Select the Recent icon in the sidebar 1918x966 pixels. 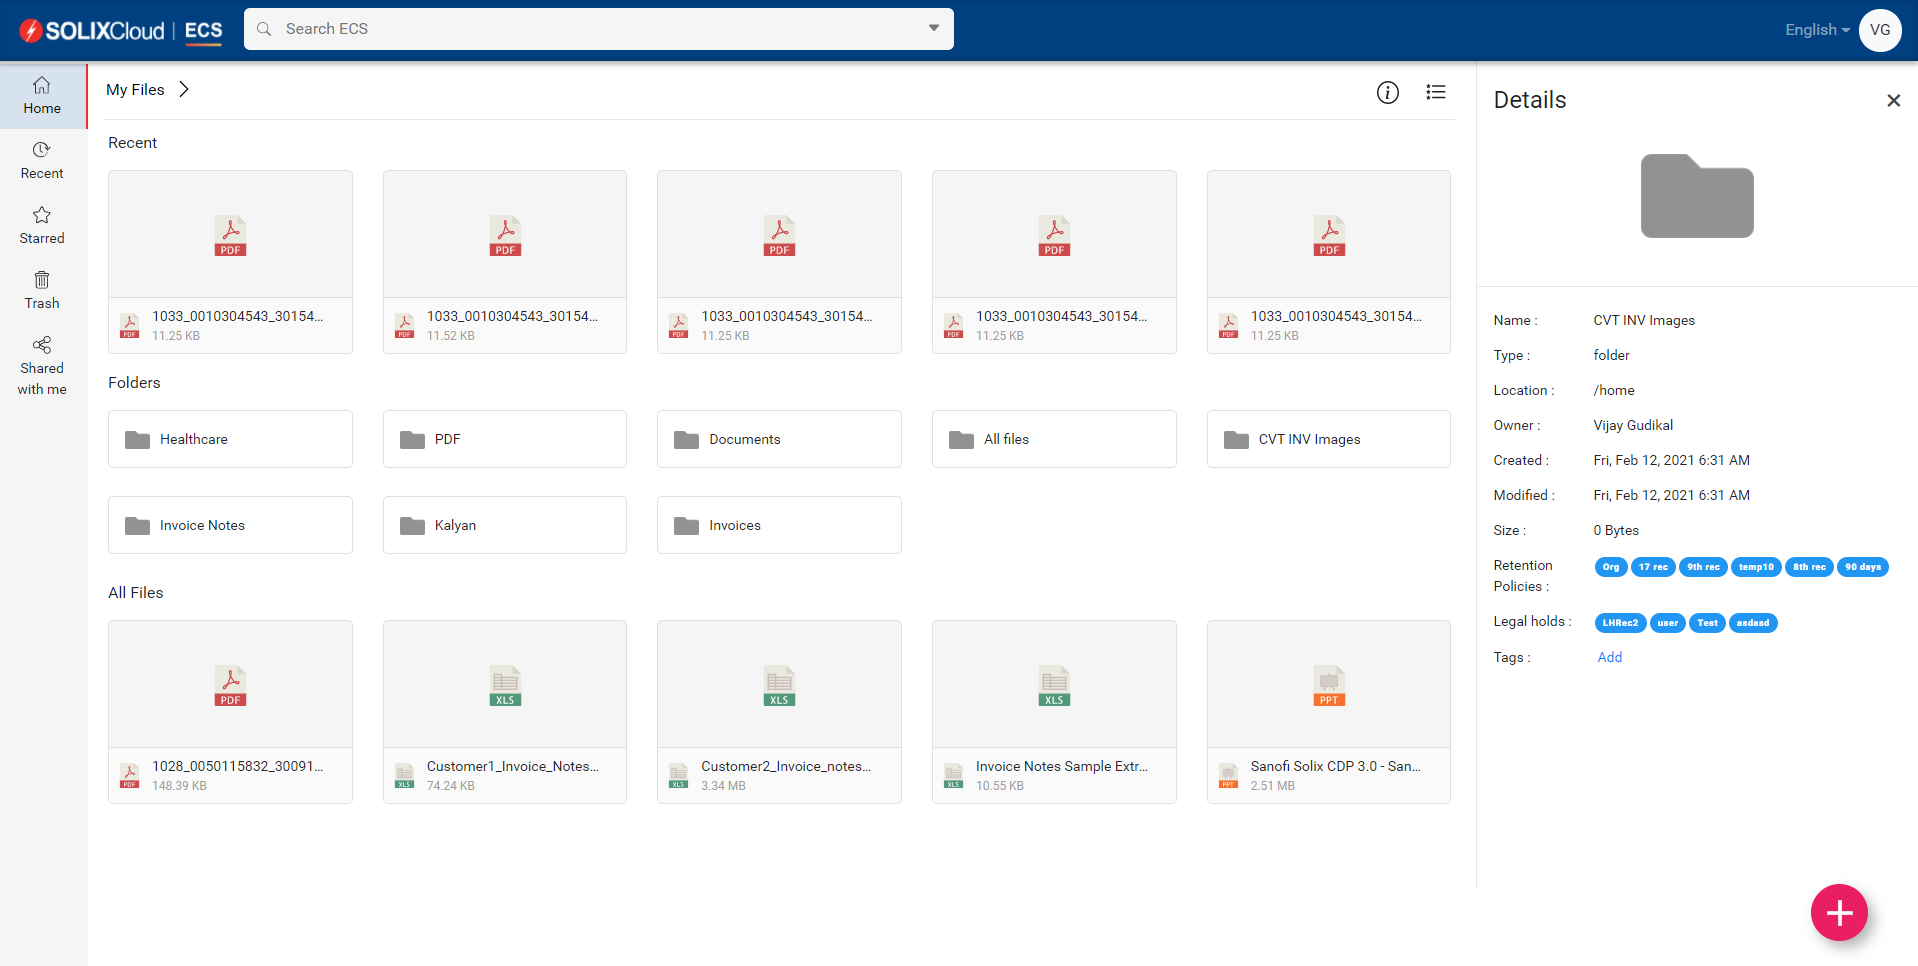pyautogui.click(x=41, y=160)
